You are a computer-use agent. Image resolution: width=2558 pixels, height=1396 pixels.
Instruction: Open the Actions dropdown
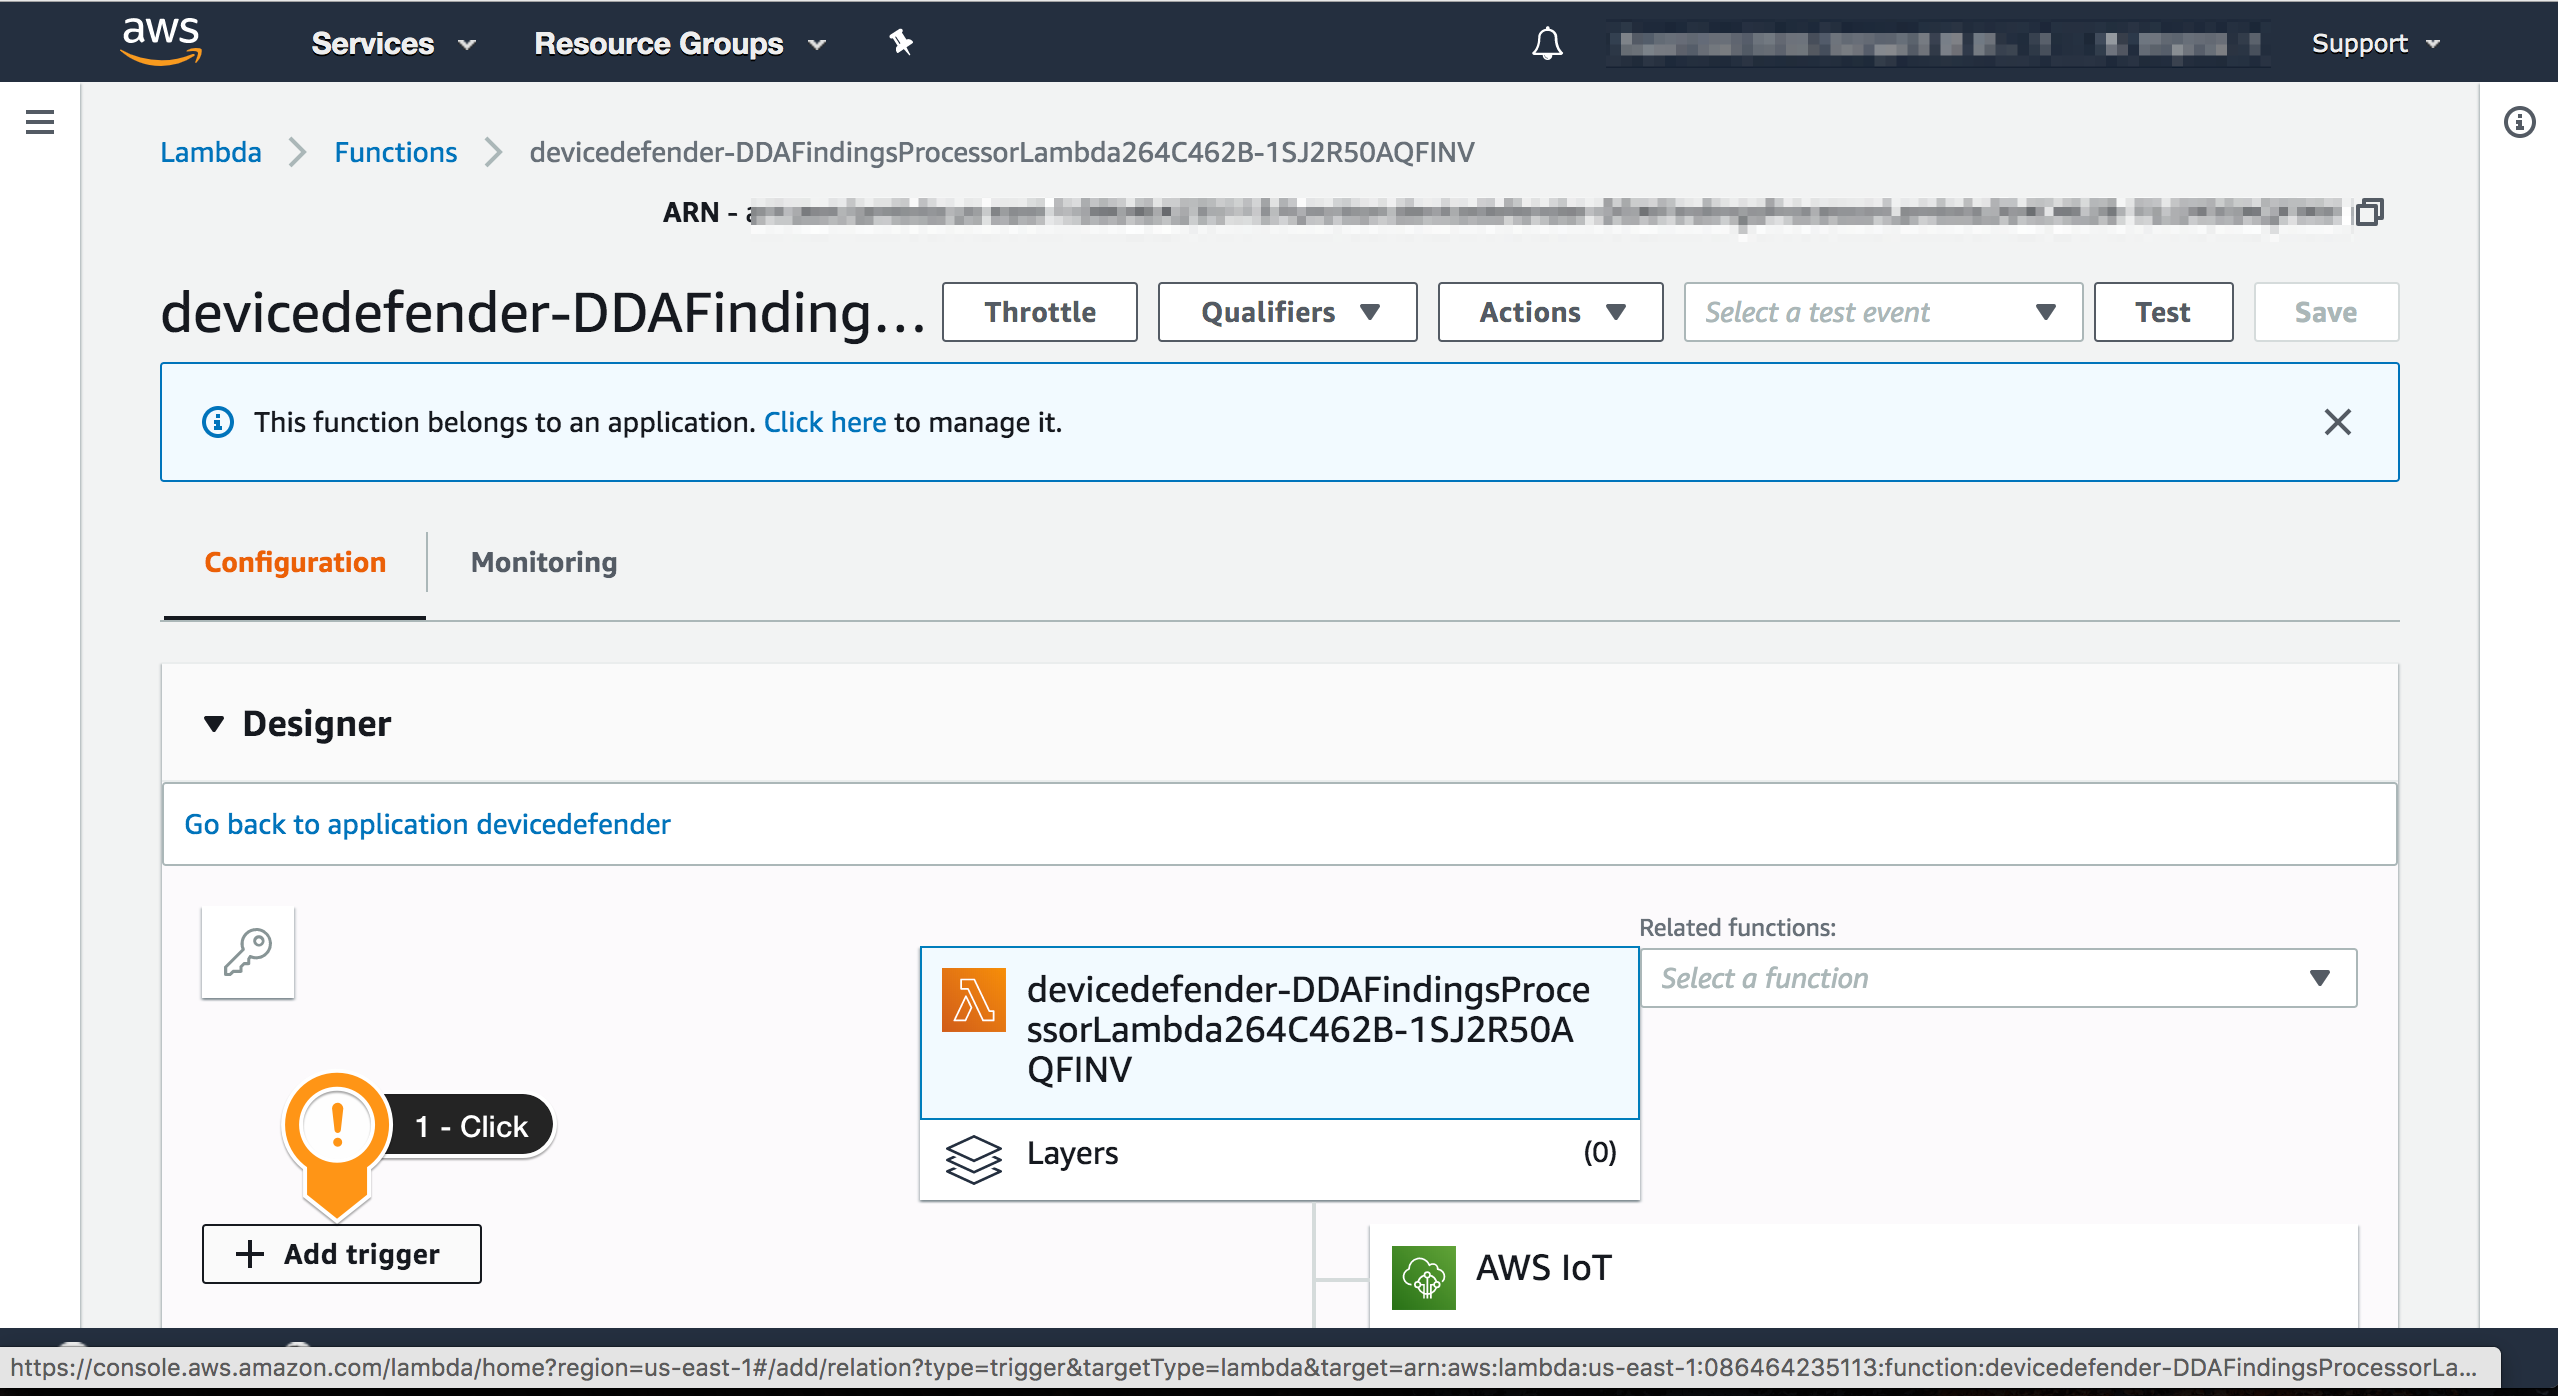(1551, 312)
